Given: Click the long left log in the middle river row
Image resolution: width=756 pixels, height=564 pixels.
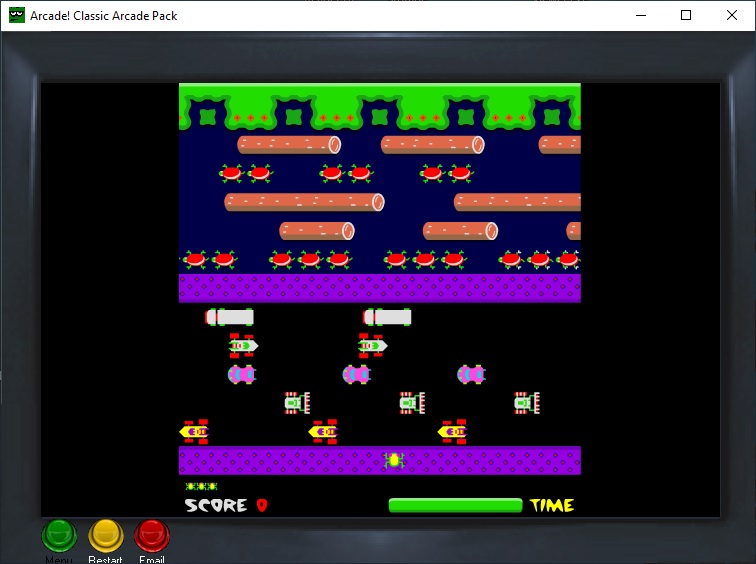Looking at the screenshot, I should point(304,202).
